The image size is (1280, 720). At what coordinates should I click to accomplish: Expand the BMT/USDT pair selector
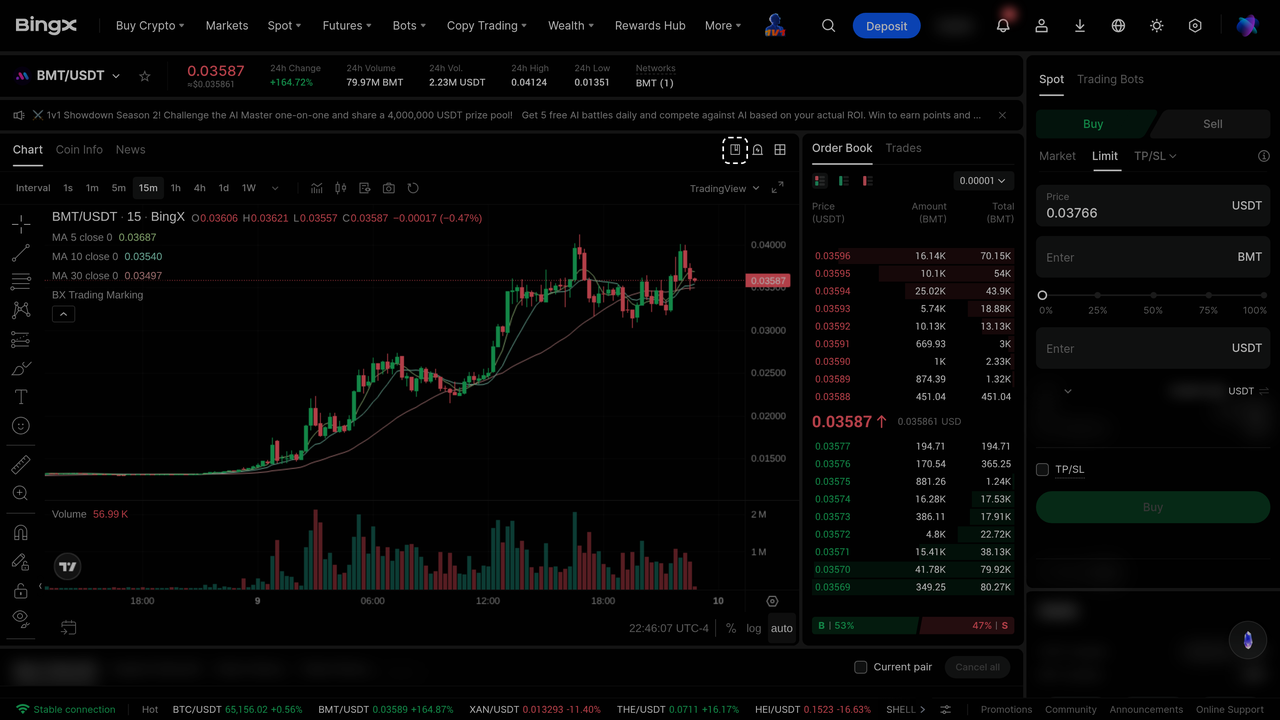[x=78, y=76]
